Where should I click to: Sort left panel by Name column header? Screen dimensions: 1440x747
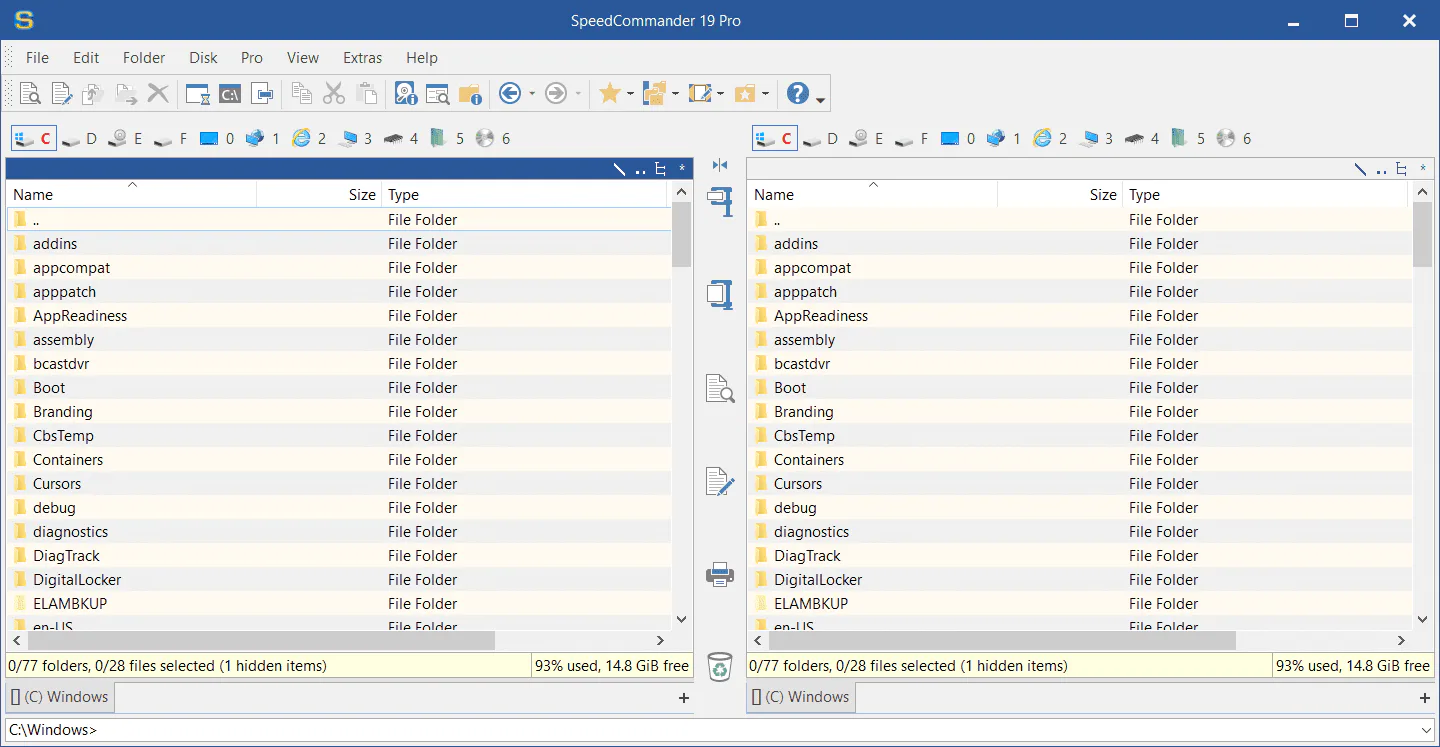point(131,194)
